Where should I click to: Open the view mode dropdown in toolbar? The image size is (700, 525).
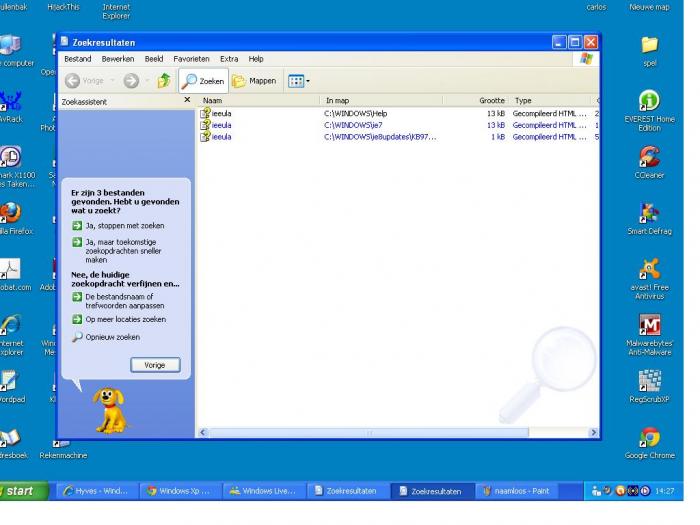point(300,81)
